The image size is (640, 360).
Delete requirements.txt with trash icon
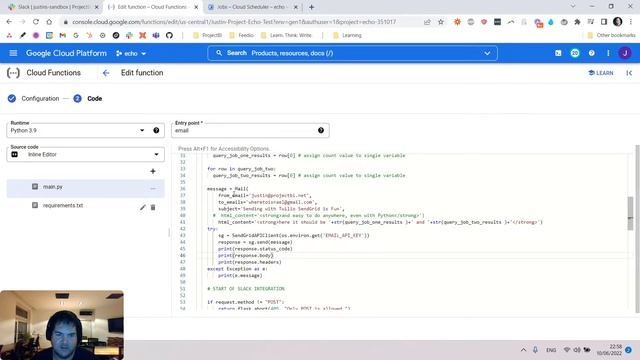click(x=153, y=207)
